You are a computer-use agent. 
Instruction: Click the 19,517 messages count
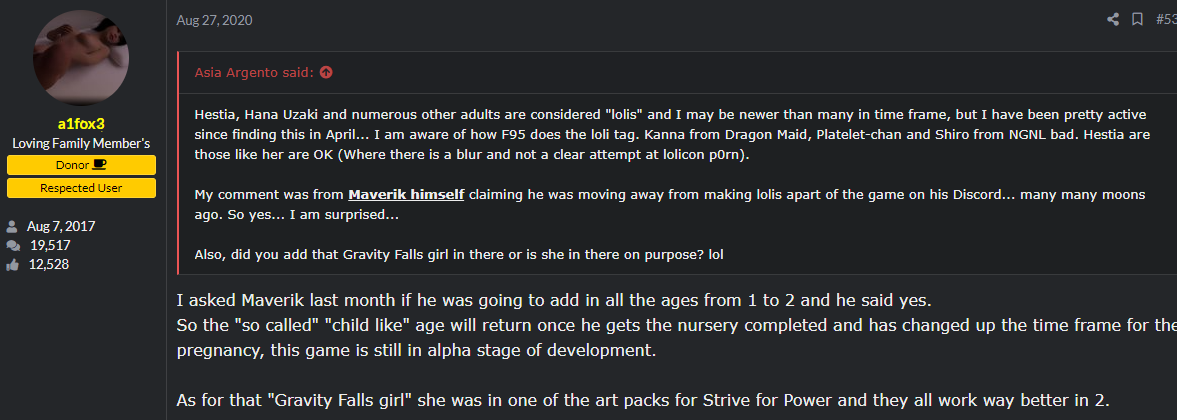pos(50,245)
